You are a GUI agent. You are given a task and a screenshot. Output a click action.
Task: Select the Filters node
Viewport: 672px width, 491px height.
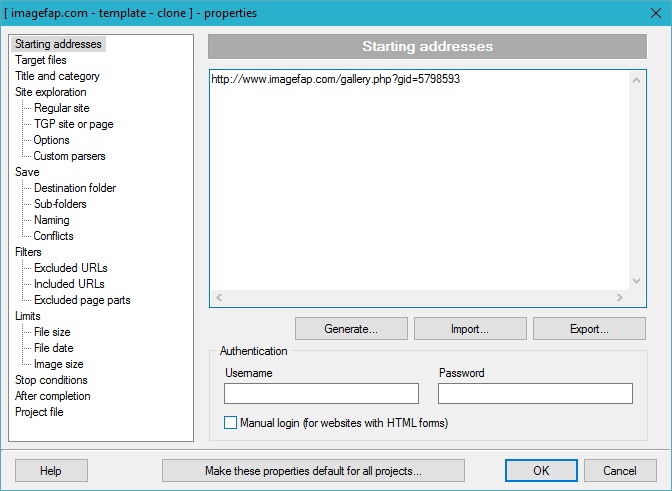click(28, 252)
